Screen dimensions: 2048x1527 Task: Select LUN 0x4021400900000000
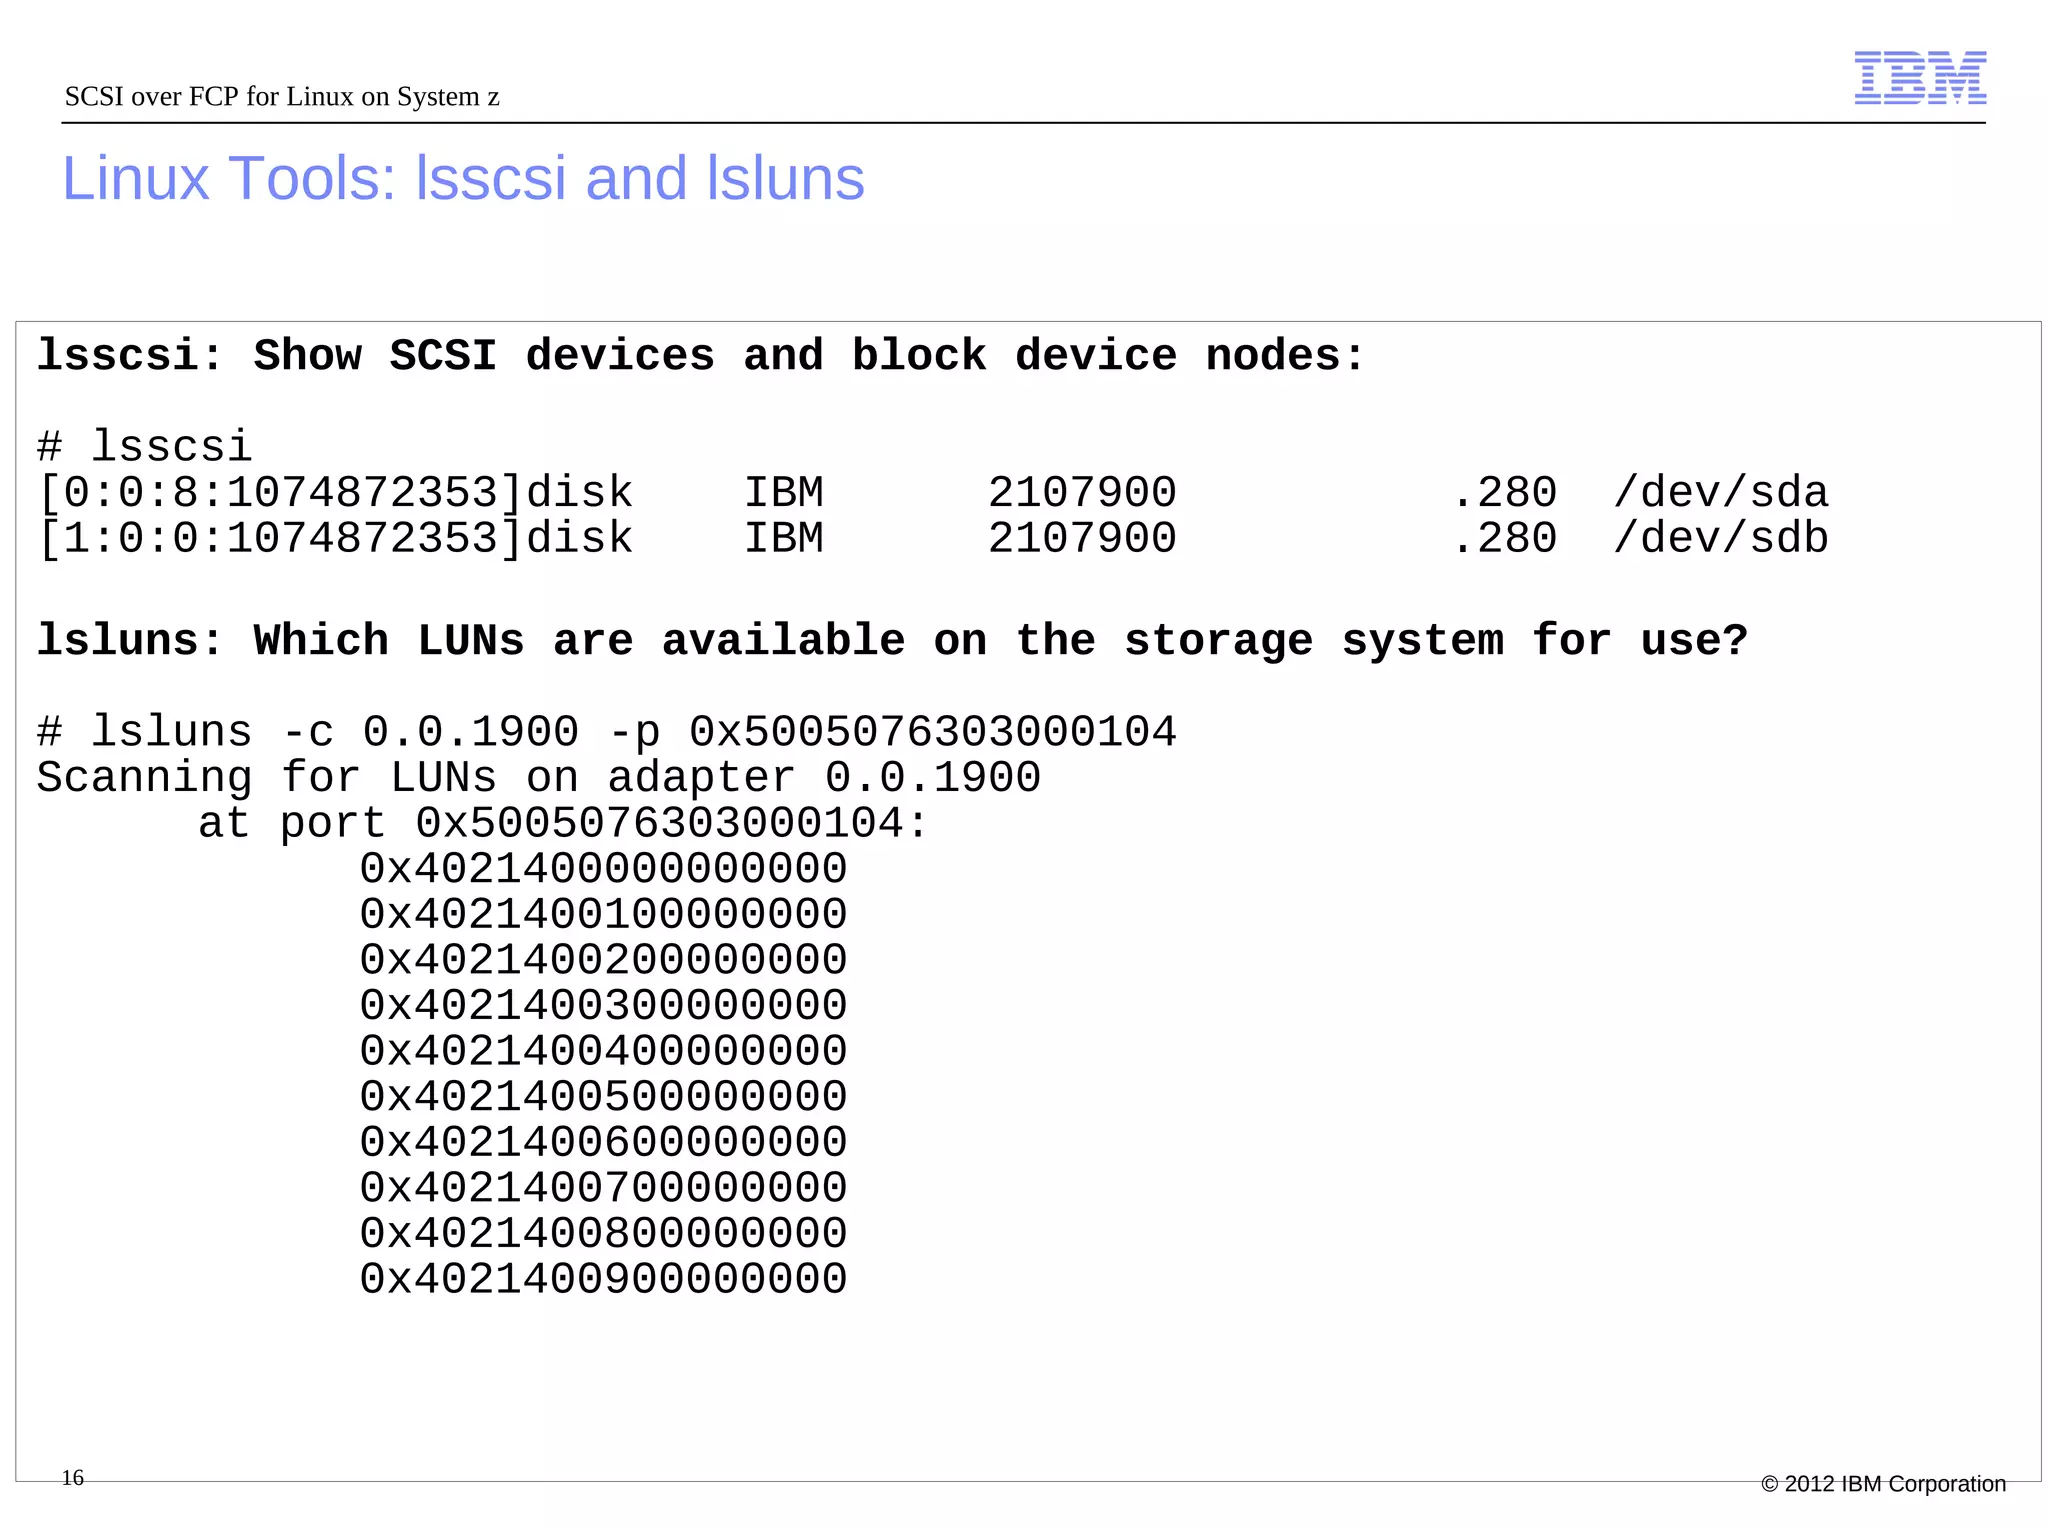coord(604,1280)
